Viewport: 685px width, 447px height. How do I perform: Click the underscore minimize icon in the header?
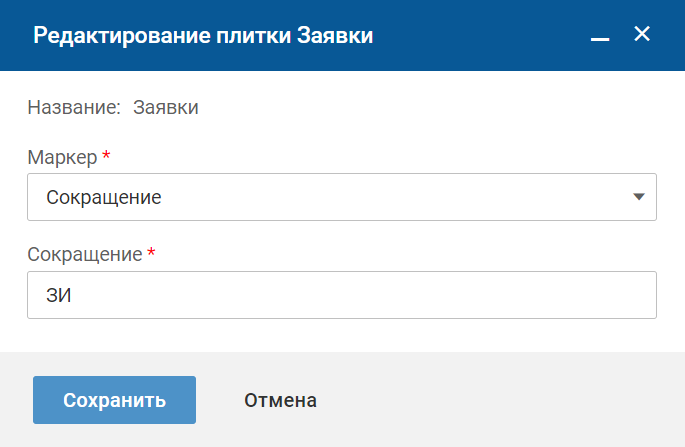(x=600, y=37)
